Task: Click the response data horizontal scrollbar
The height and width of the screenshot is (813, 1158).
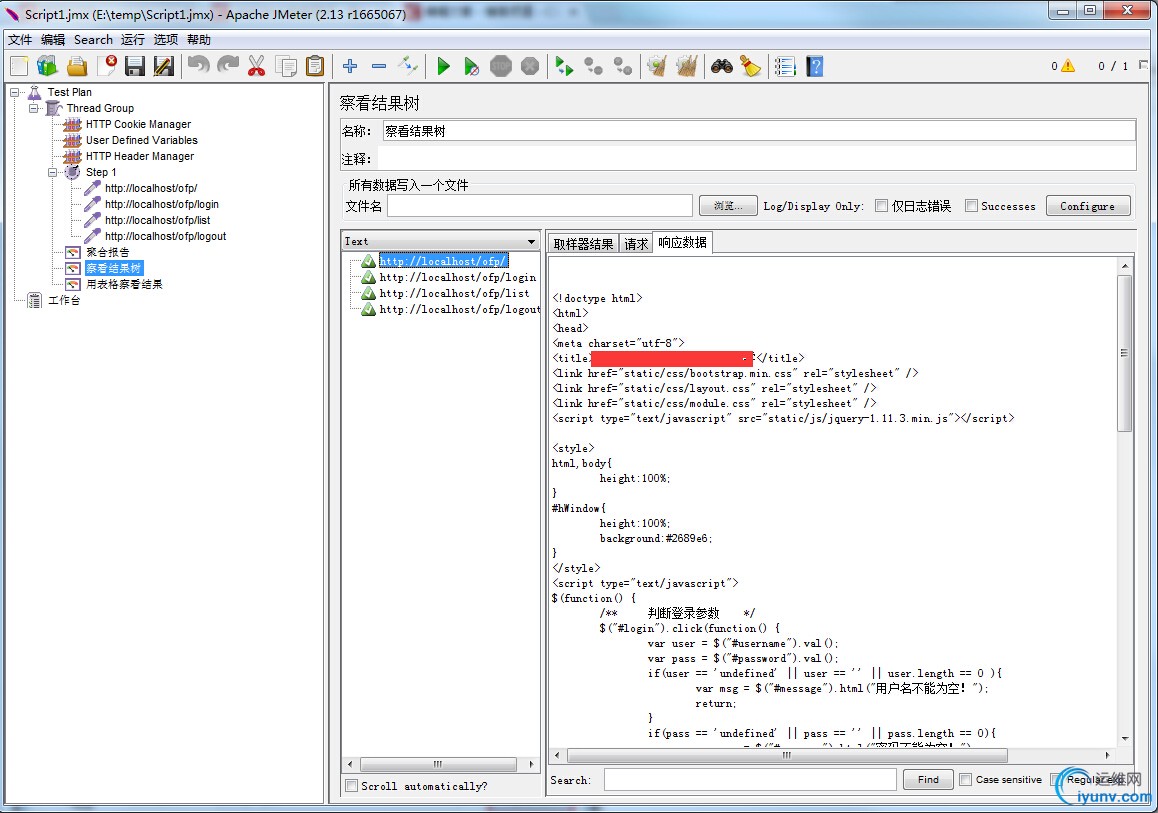Action: pos(787,755)
